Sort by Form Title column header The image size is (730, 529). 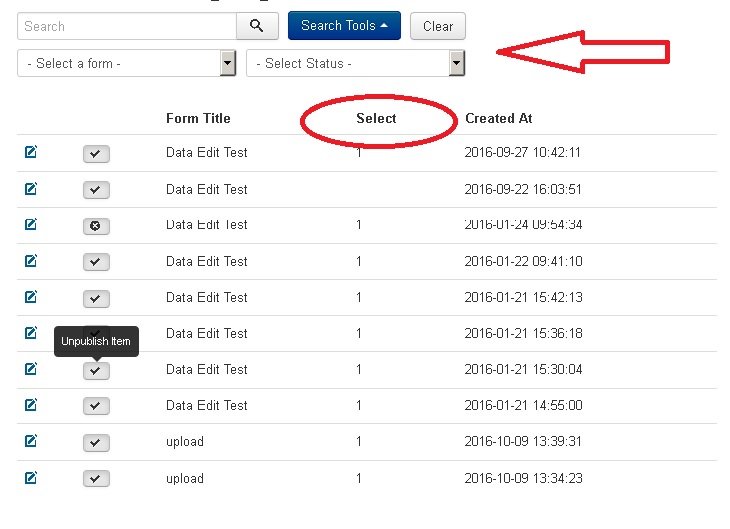coord(198,118)
